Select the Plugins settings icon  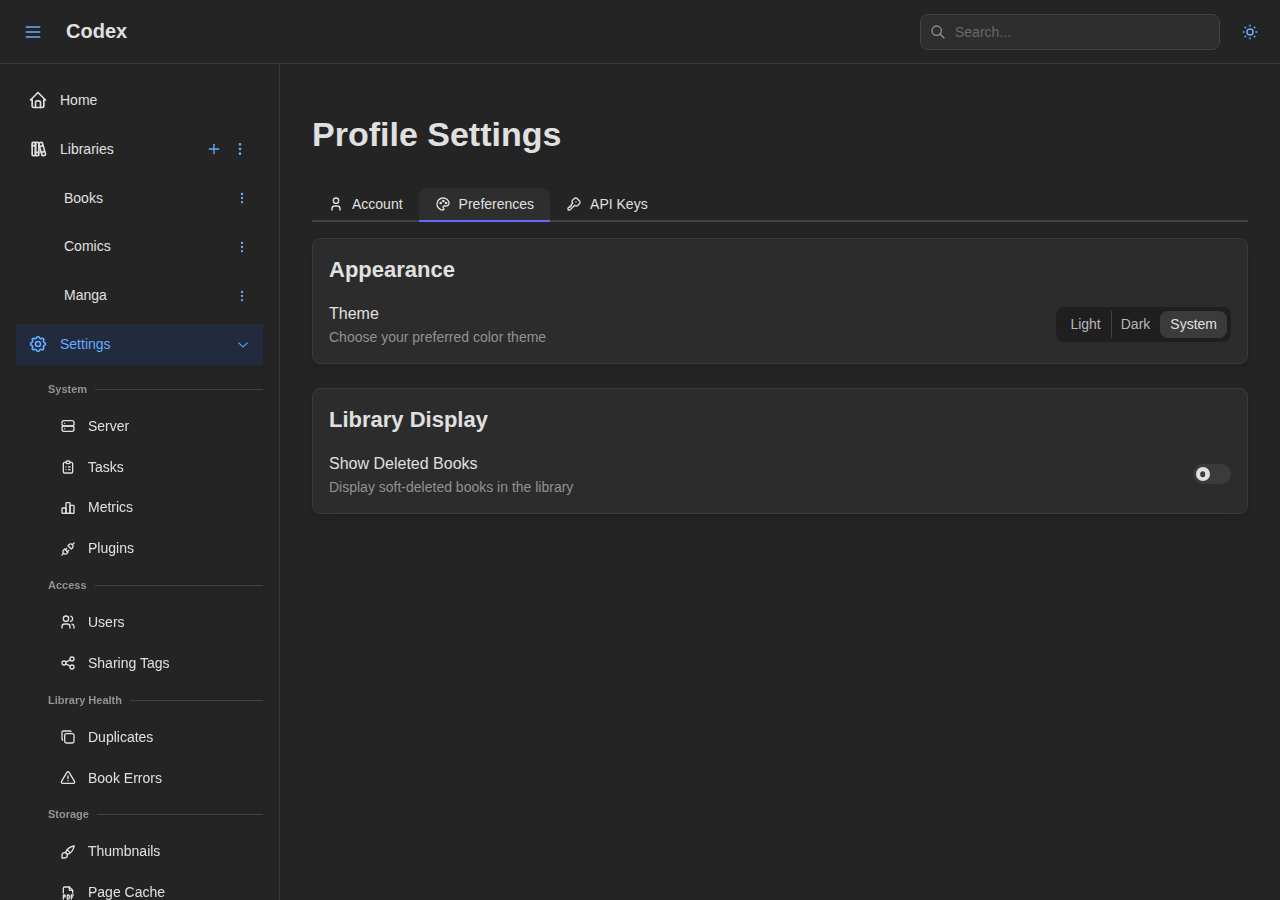tap(67, 548)
